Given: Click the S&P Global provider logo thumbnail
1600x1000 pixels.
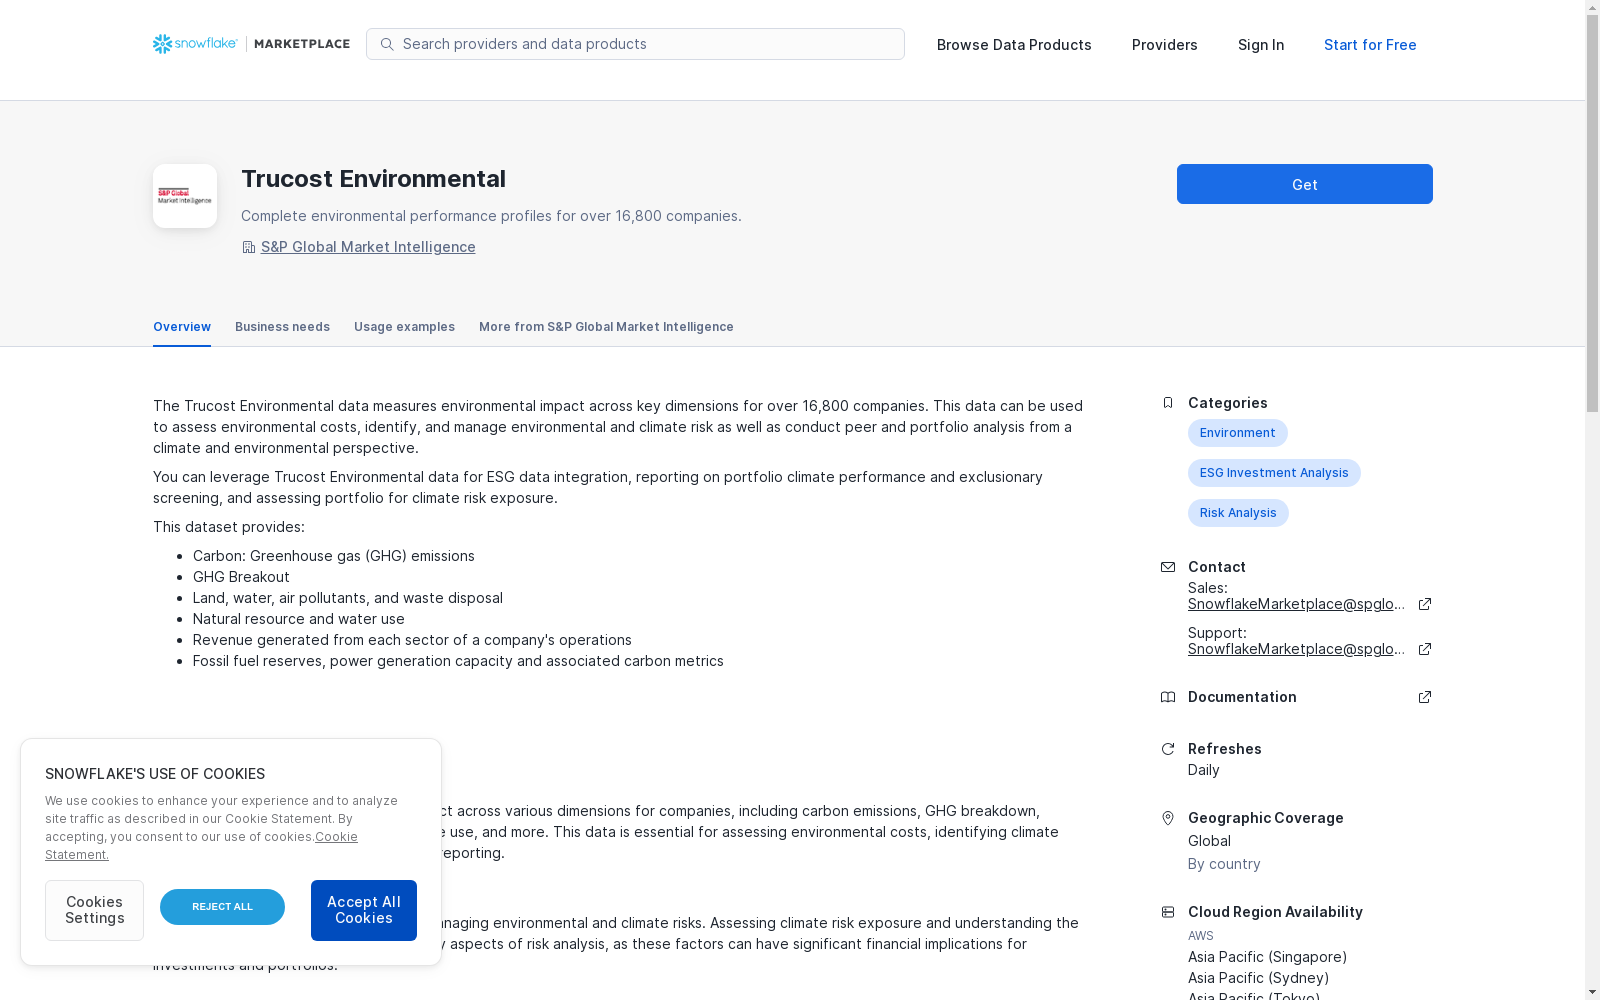Looking at the screenshot, I should tap(185, 196).
